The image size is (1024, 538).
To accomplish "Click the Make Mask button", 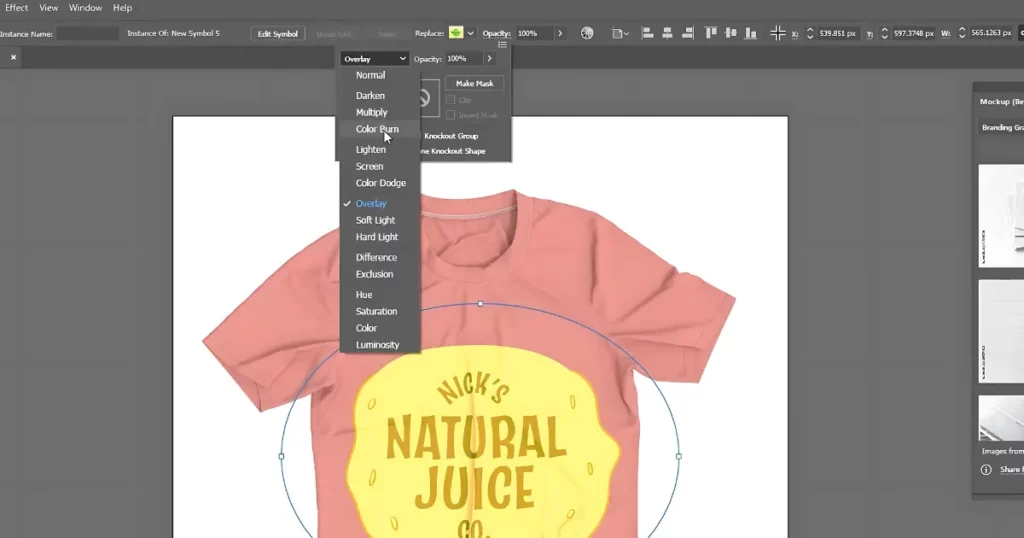I will tap(474, 84).
